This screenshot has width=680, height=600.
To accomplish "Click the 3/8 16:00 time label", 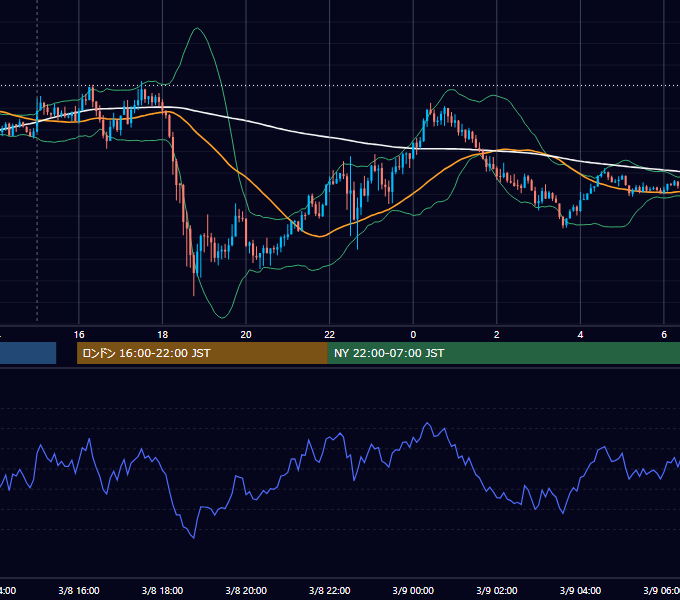I will tap(79, 590).
